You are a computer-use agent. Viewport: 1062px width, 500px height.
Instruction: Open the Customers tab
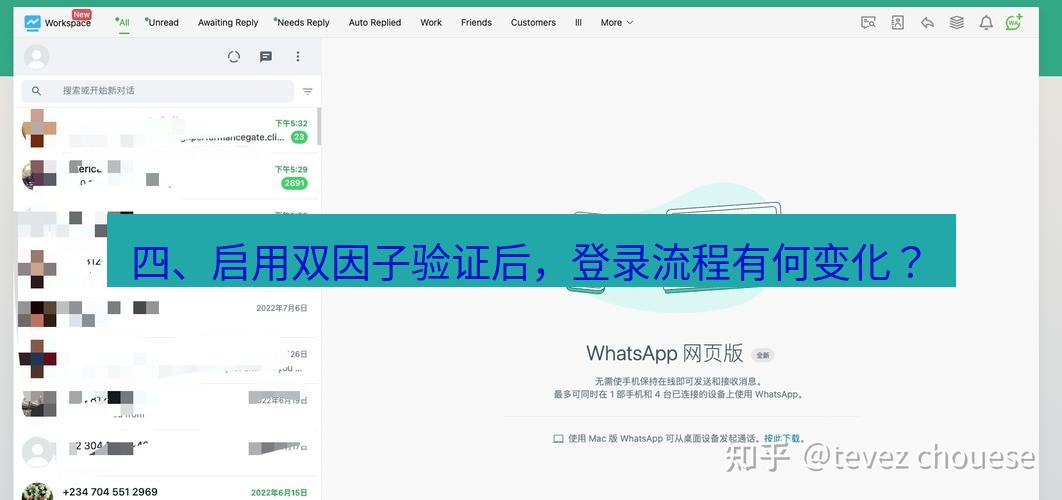533,22
